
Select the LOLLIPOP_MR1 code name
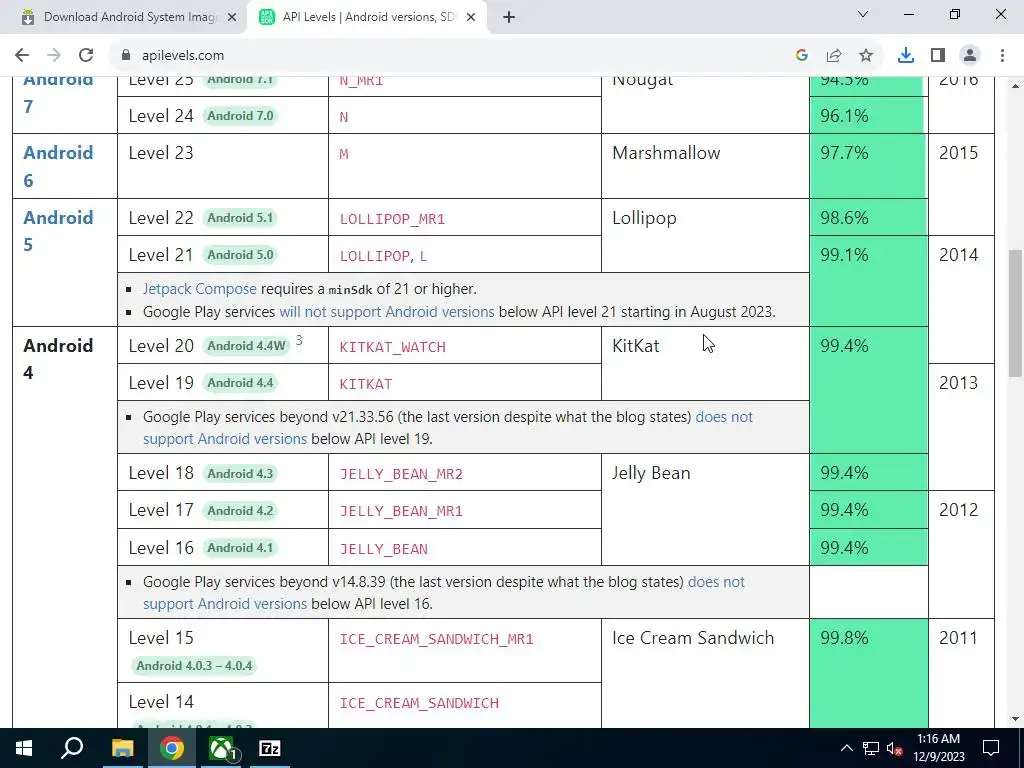392,219
